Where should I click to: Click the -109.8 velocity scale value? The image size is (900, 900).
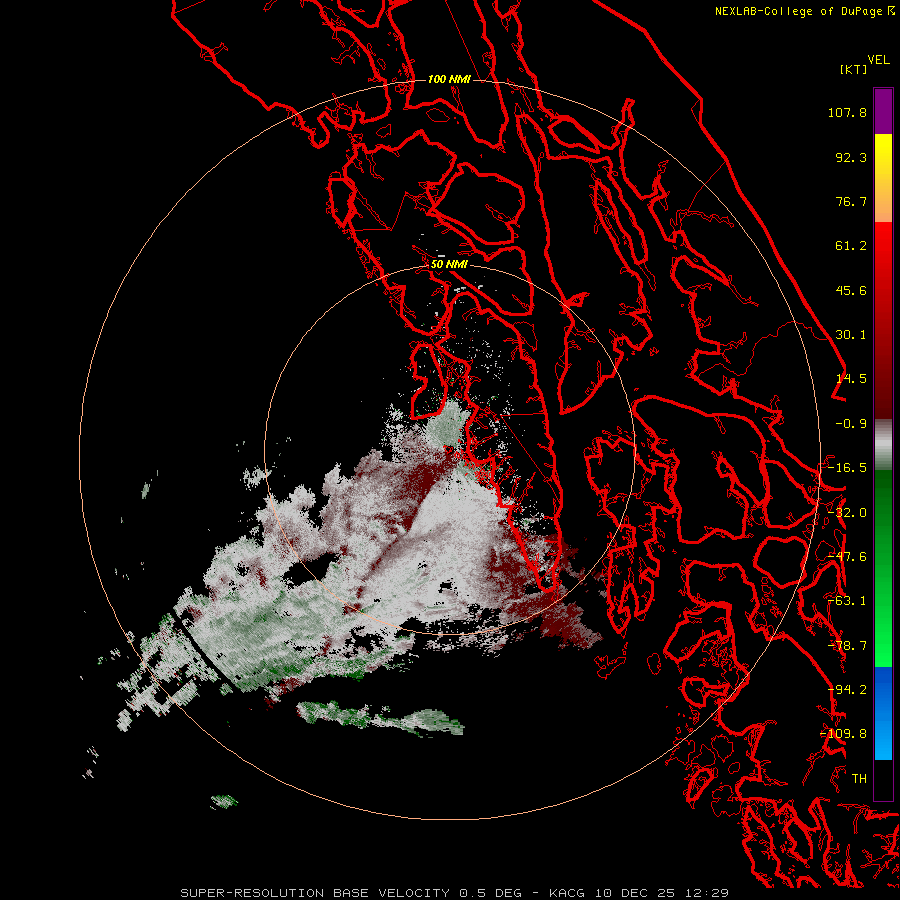(843, 734)
